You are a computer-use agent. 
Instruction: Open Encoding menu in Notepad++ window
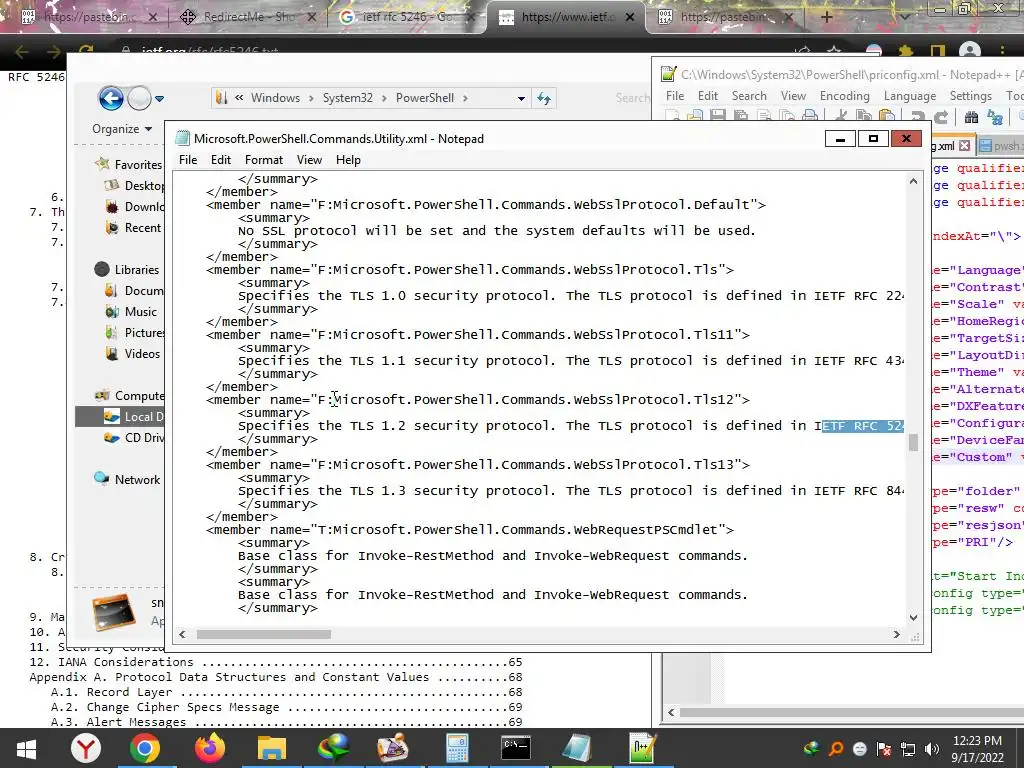(844, 96)
